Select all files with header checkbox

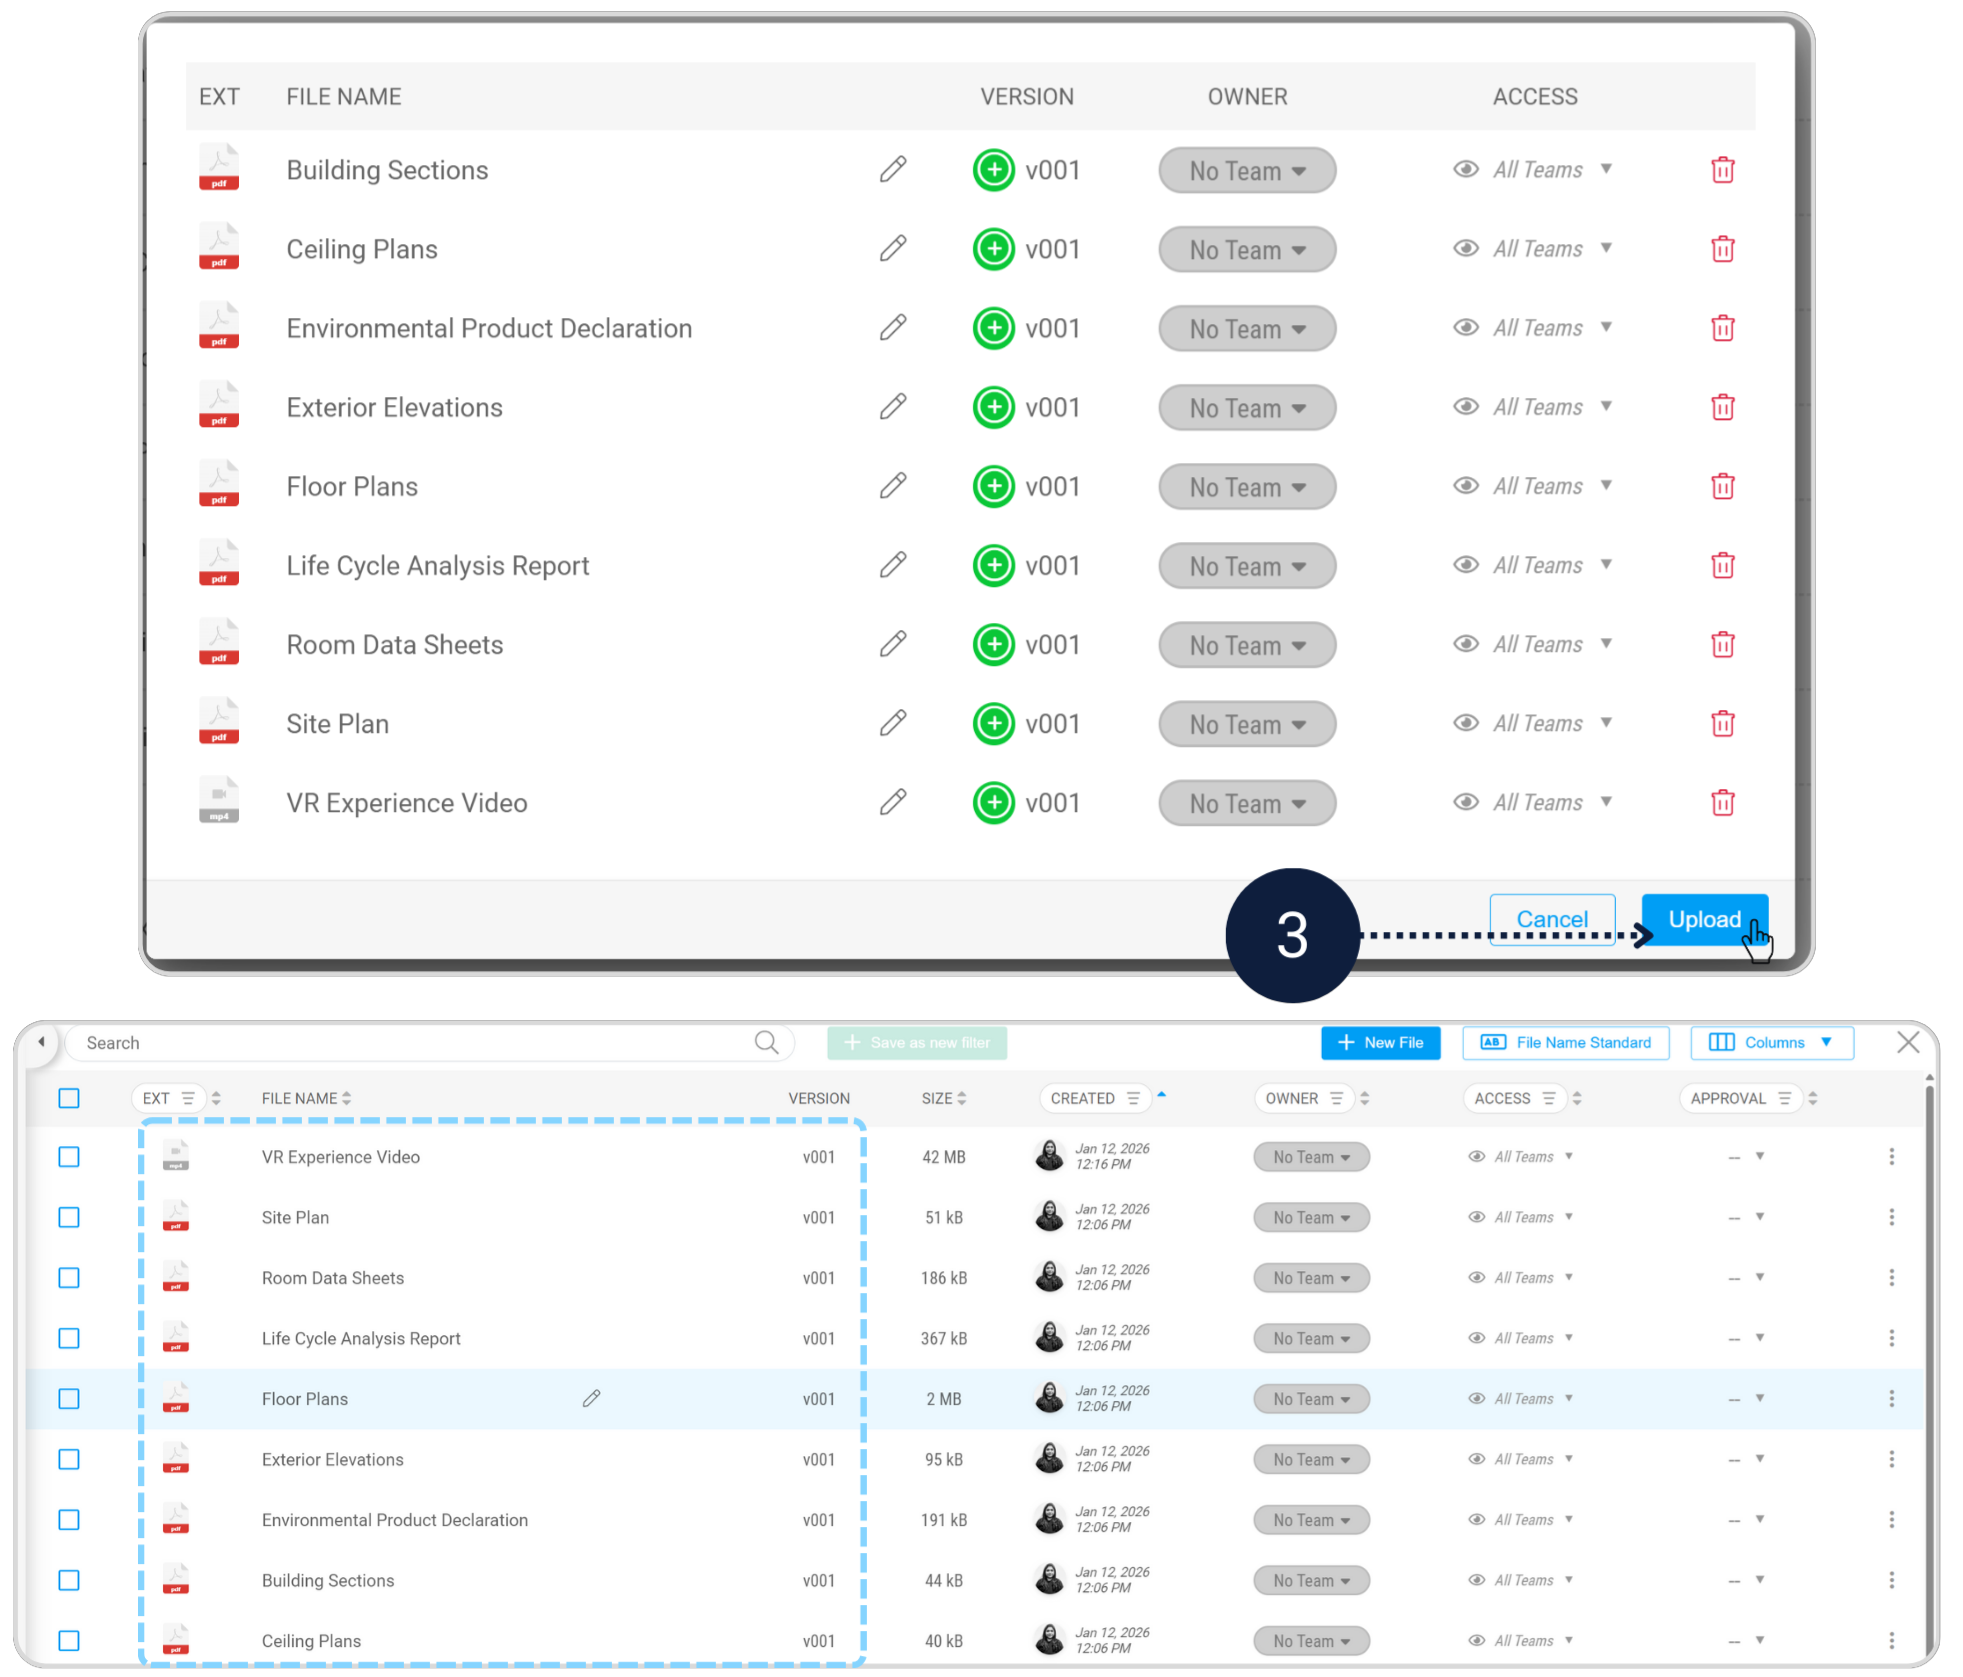[69, 1098]
